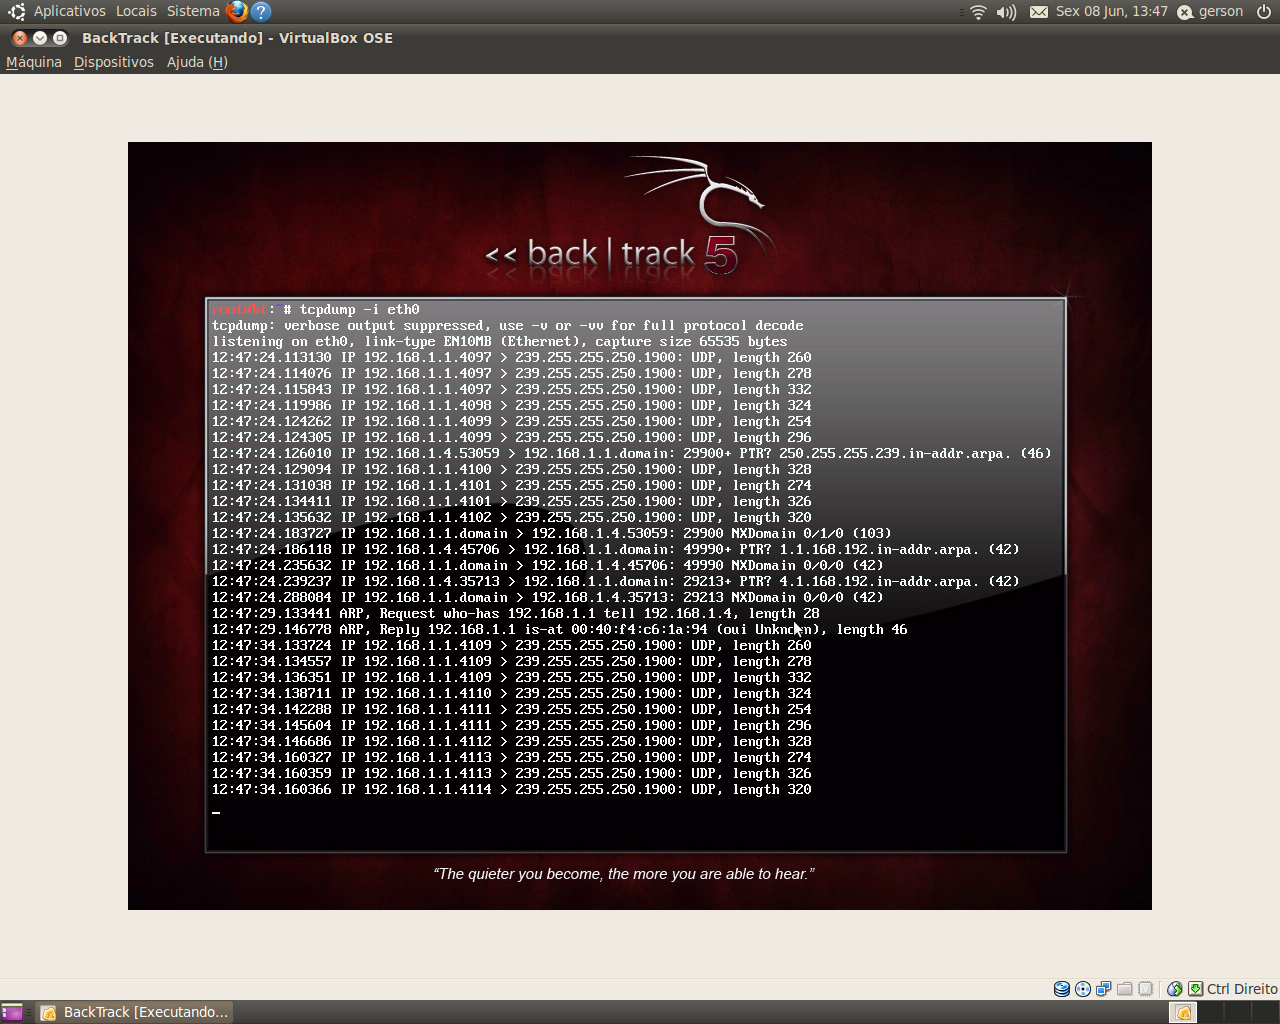Click the virtualization chip status icon

(1146, 989)
